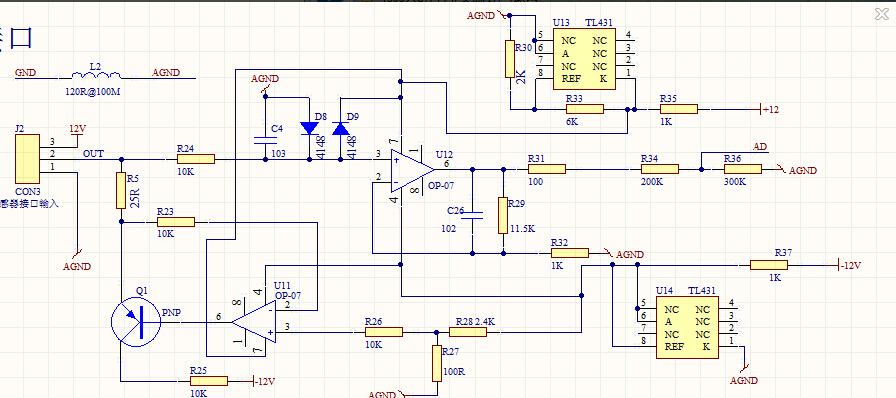896x398 pixels.
Task: Select resistor R32 symbol
Action: click(x=570, y=253)
